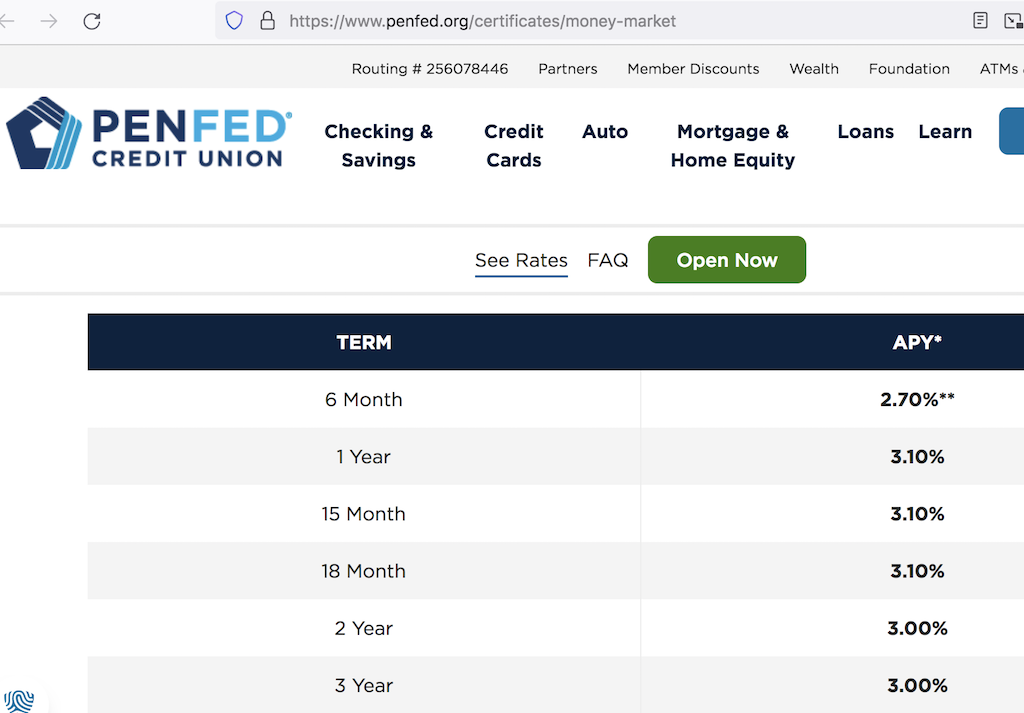Image resolution: width=1024 pixels, height=713 pixels.
Task: Click the Open Now button
Action: [726, 259]
